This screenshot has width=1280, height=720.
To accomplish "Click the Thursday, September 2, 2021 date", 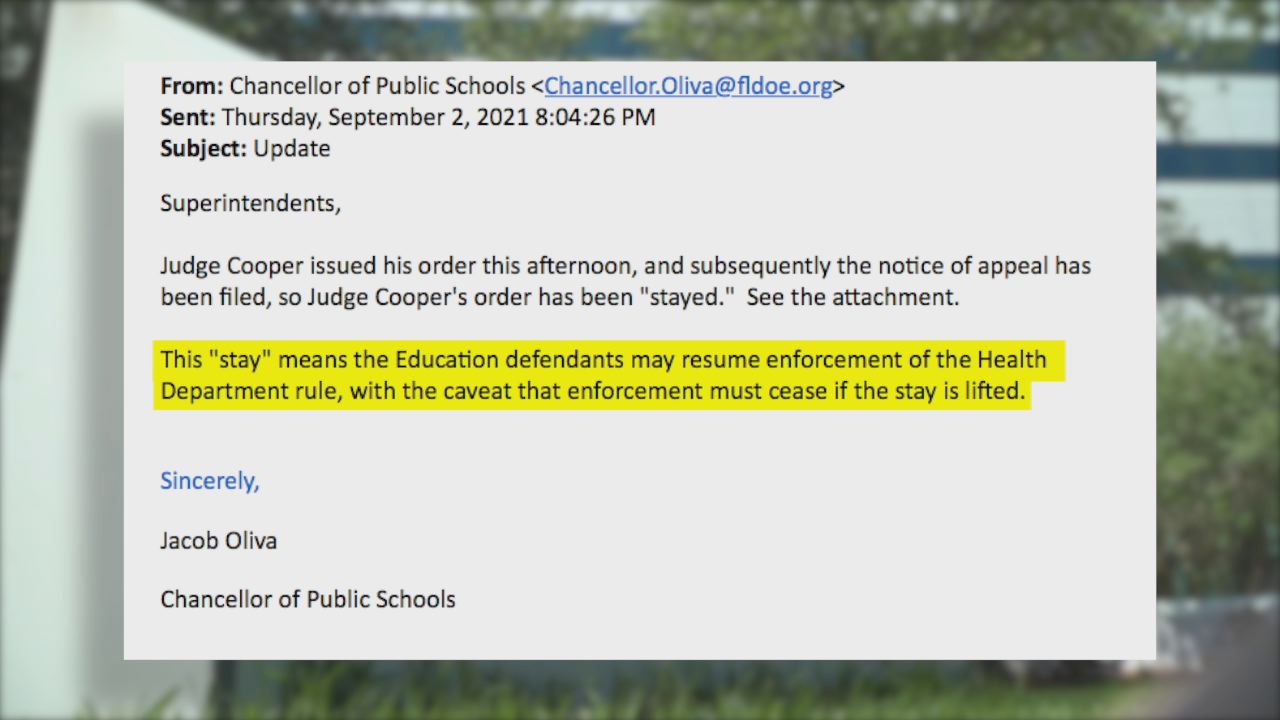I will point(375,117).
